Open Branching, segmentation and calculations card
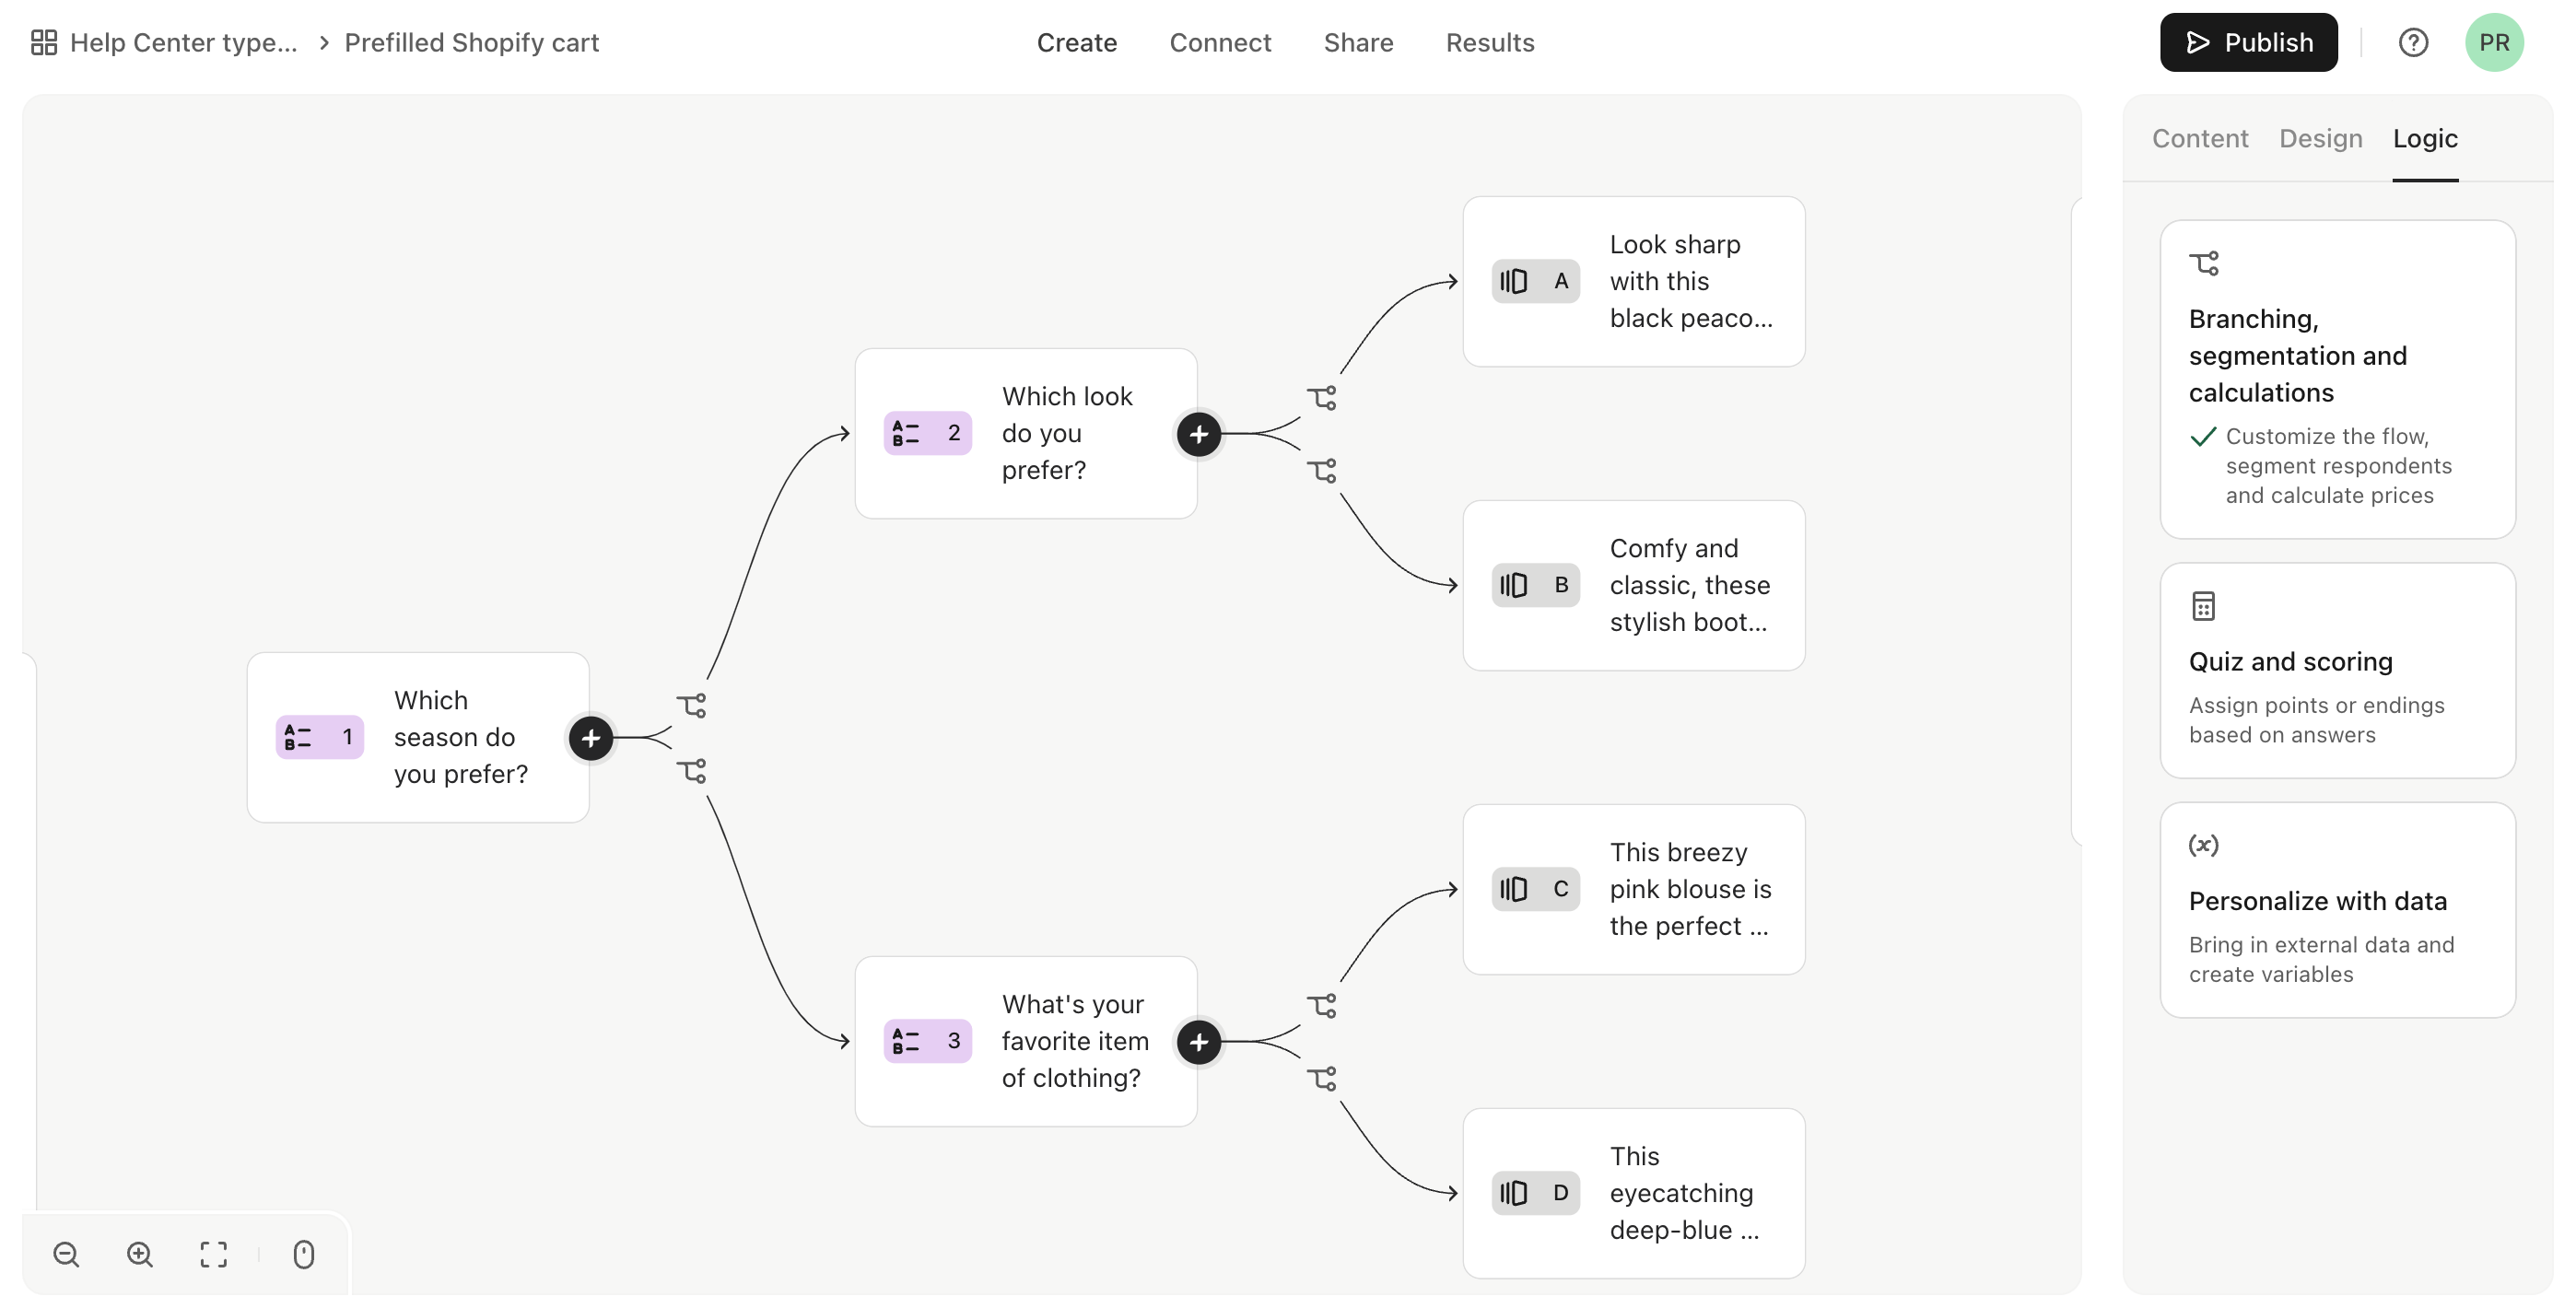Image resolution: width=2576 pixels, height=1308 pixels. (x=2337, y=379)
